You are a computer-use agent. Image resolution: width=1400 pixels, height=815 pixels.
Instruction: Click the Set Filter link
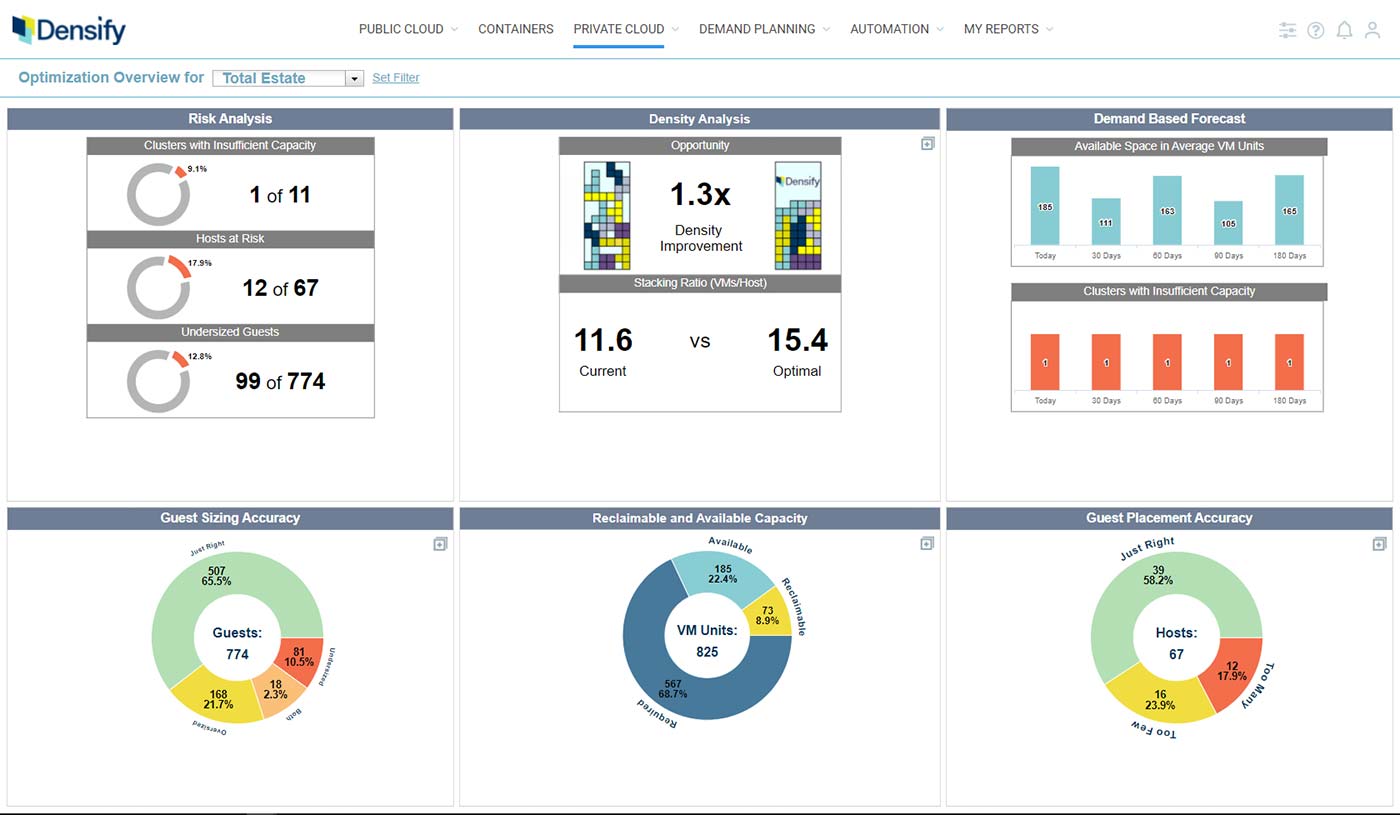[396, 78]
